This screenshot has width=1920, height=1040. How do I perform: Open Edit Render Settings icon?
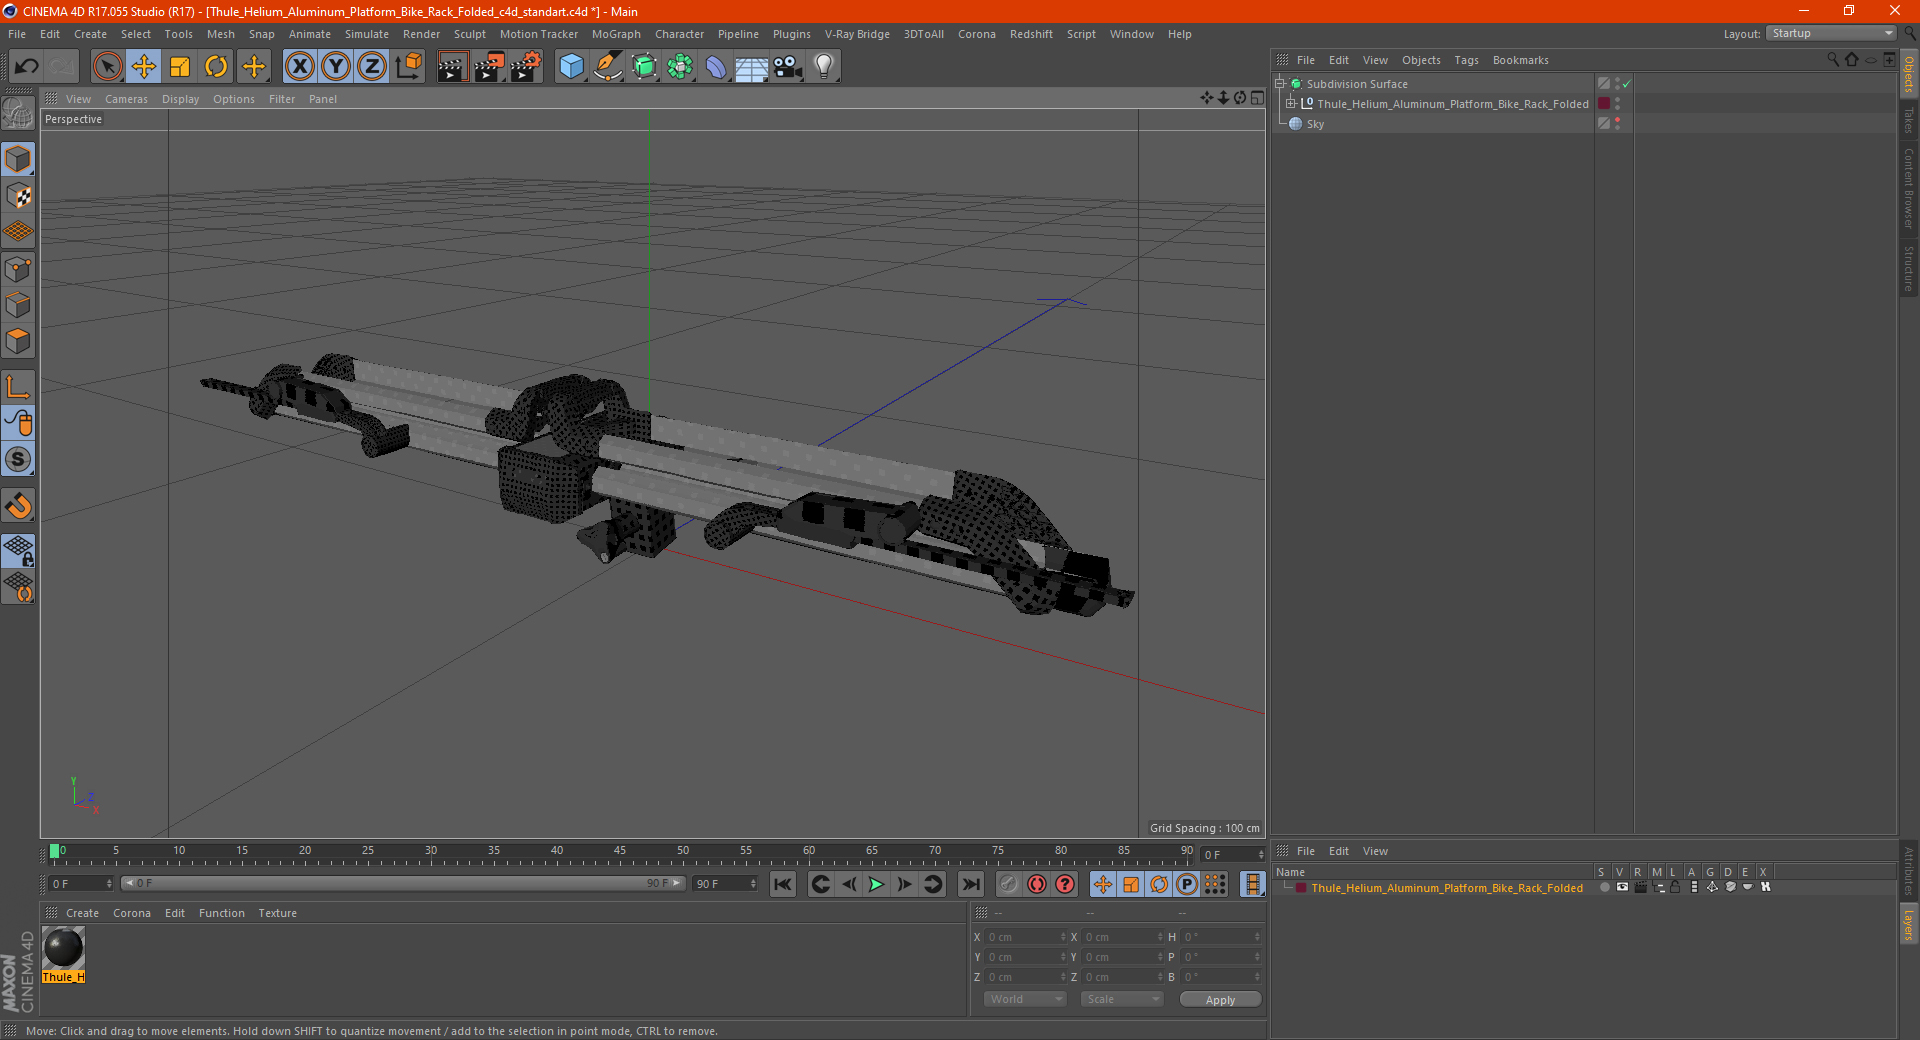click(x=526, y=67)
